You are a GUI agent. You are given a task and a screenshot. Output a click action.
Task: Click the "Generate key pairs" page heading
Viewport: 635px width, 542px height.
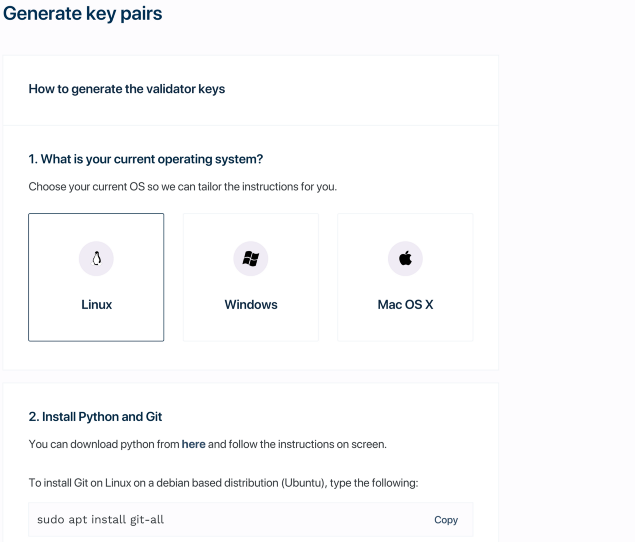(83, 15)
